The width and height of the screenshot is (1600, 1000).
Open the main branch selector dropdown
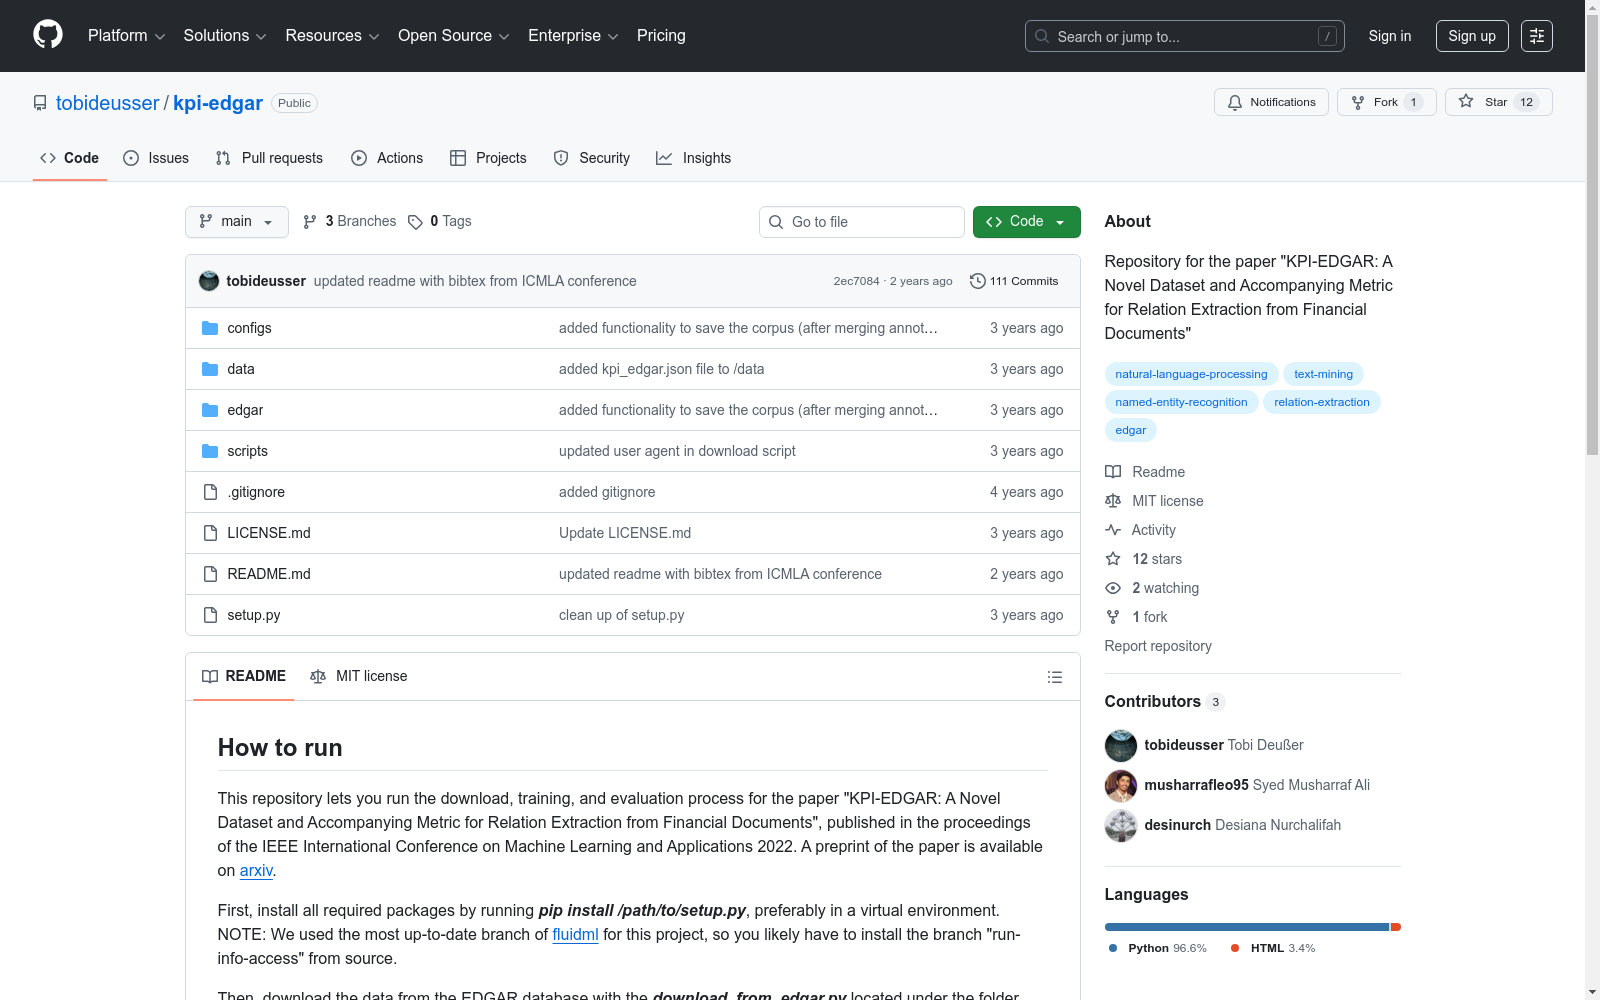pos(237,222)
